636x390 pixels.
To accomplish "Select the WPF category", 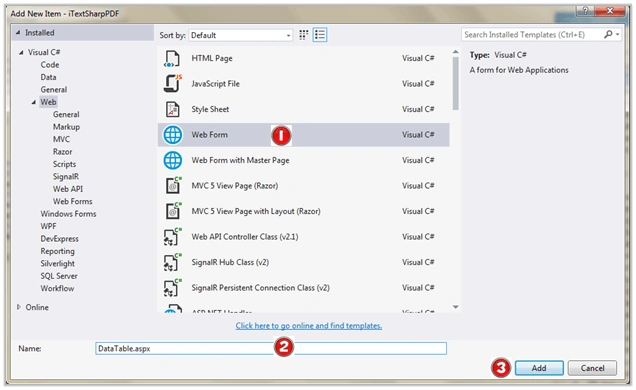I will pyautogui.click(x=48, y=226).
